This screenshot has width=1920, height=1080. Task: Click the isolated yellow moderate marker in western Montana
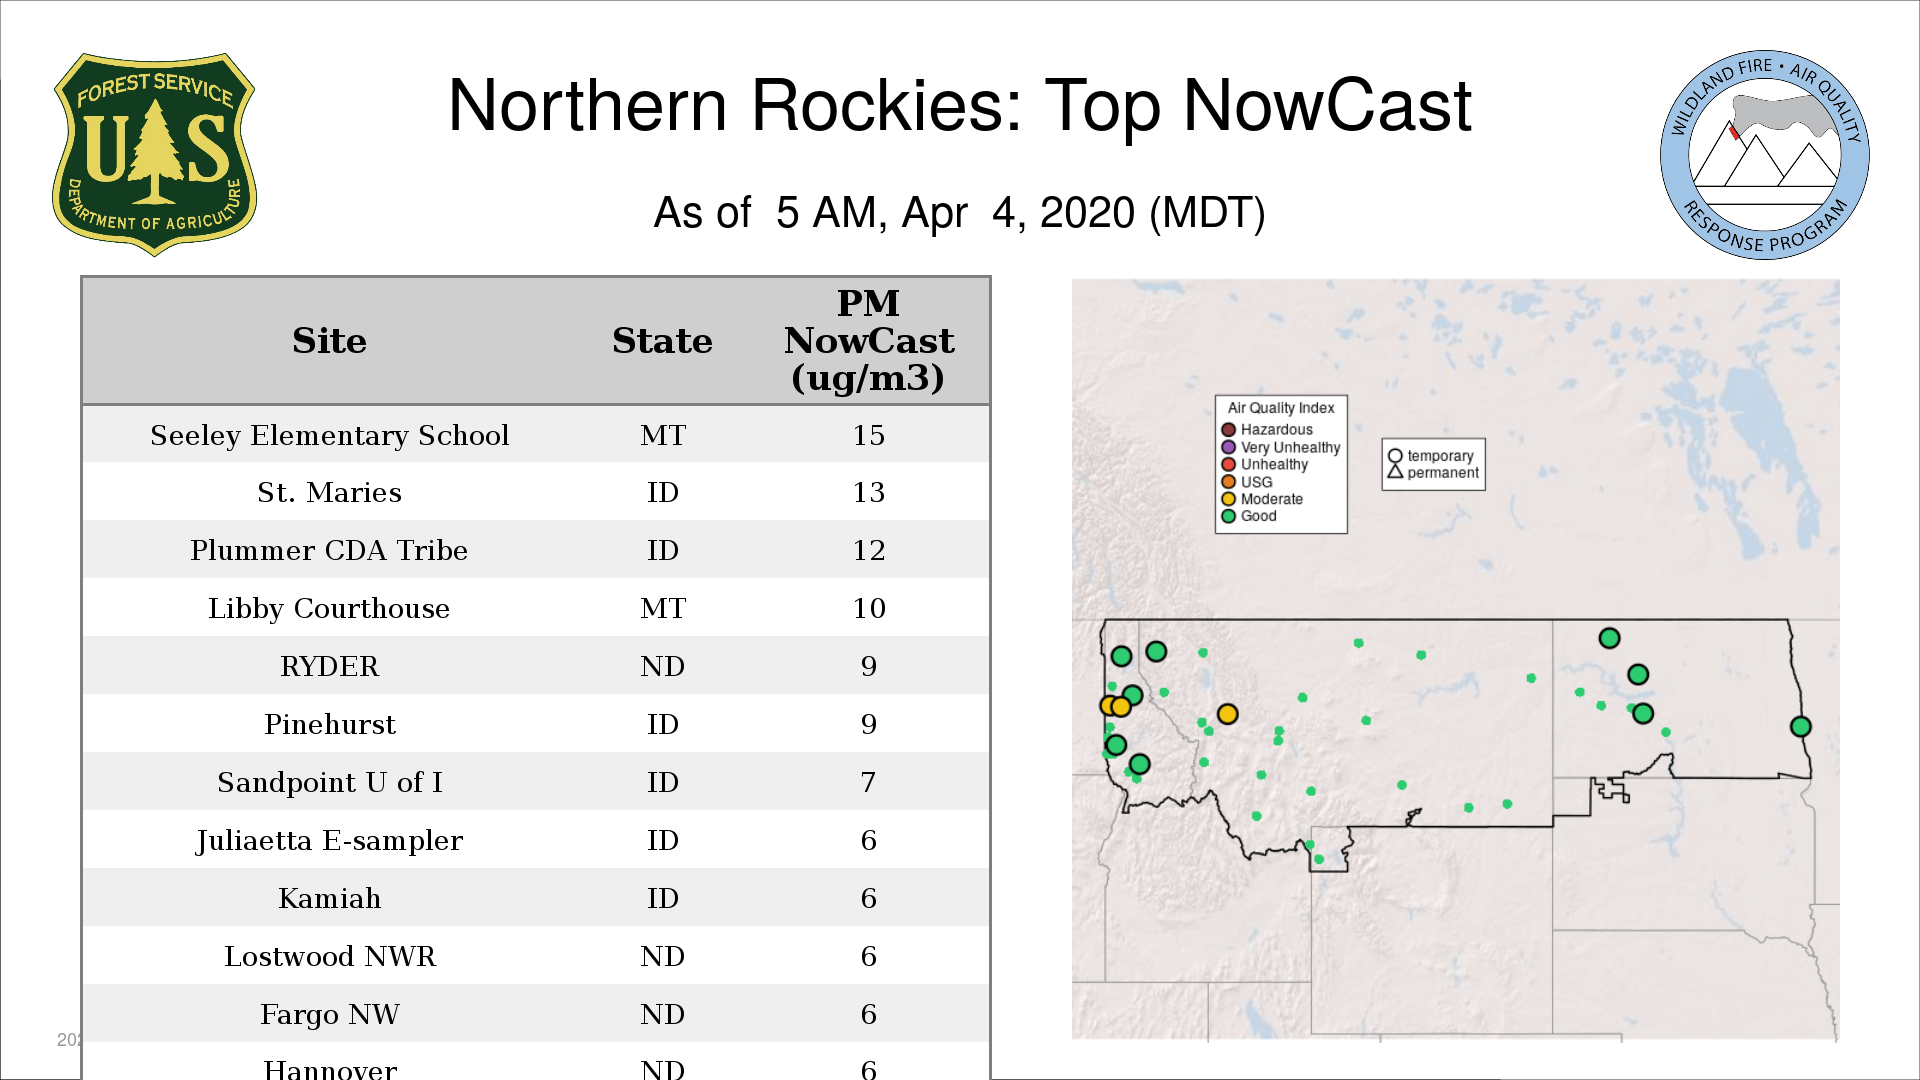[x=1227, y=714]
